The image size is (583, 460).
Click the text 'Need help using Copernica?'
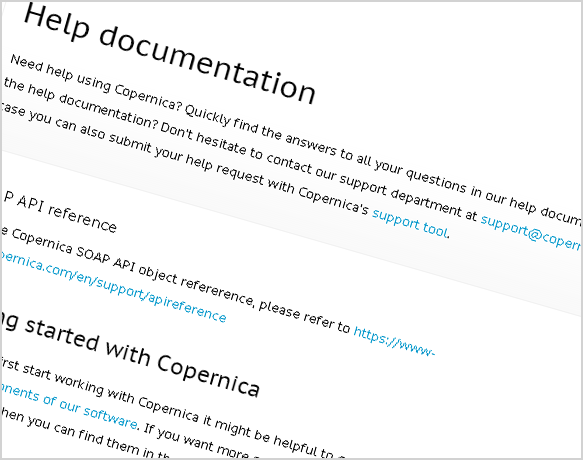coord(95,83)
